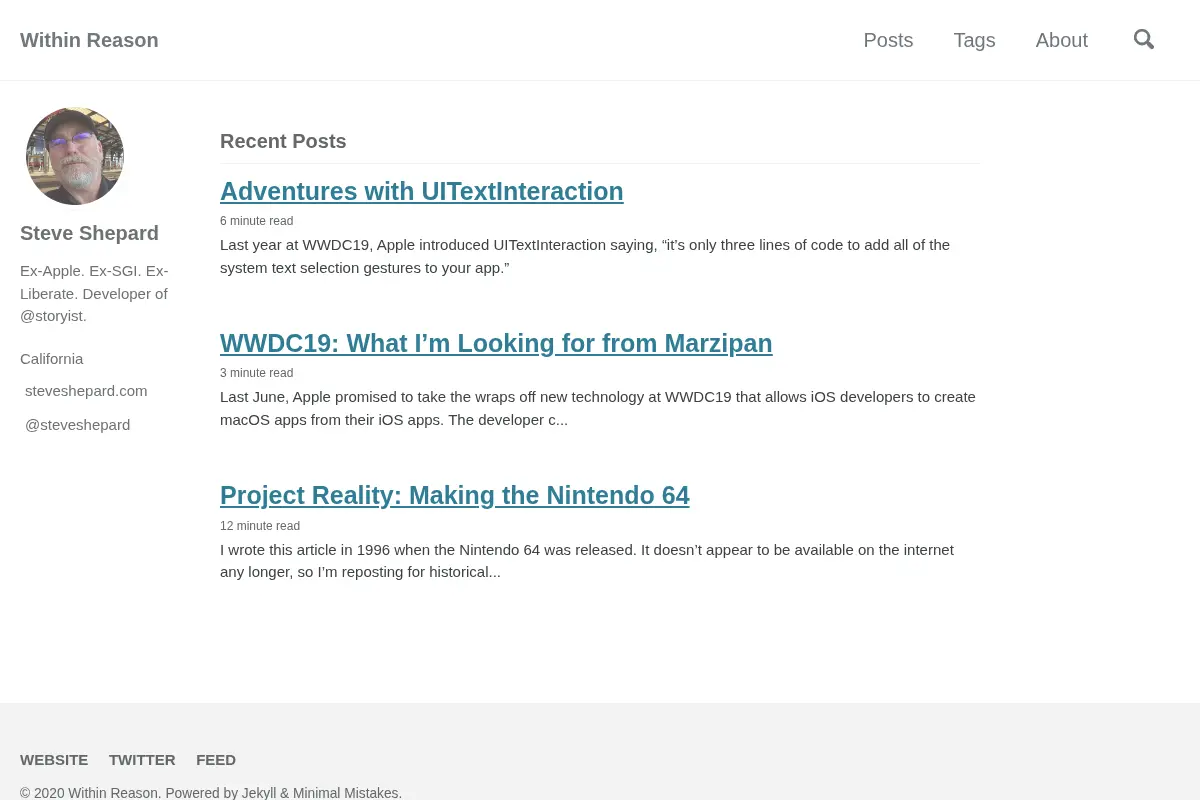This screenshot has width=1200, height=800.
Task: Open WWDC19 Marzipan post title
Action: pos(496,343)
